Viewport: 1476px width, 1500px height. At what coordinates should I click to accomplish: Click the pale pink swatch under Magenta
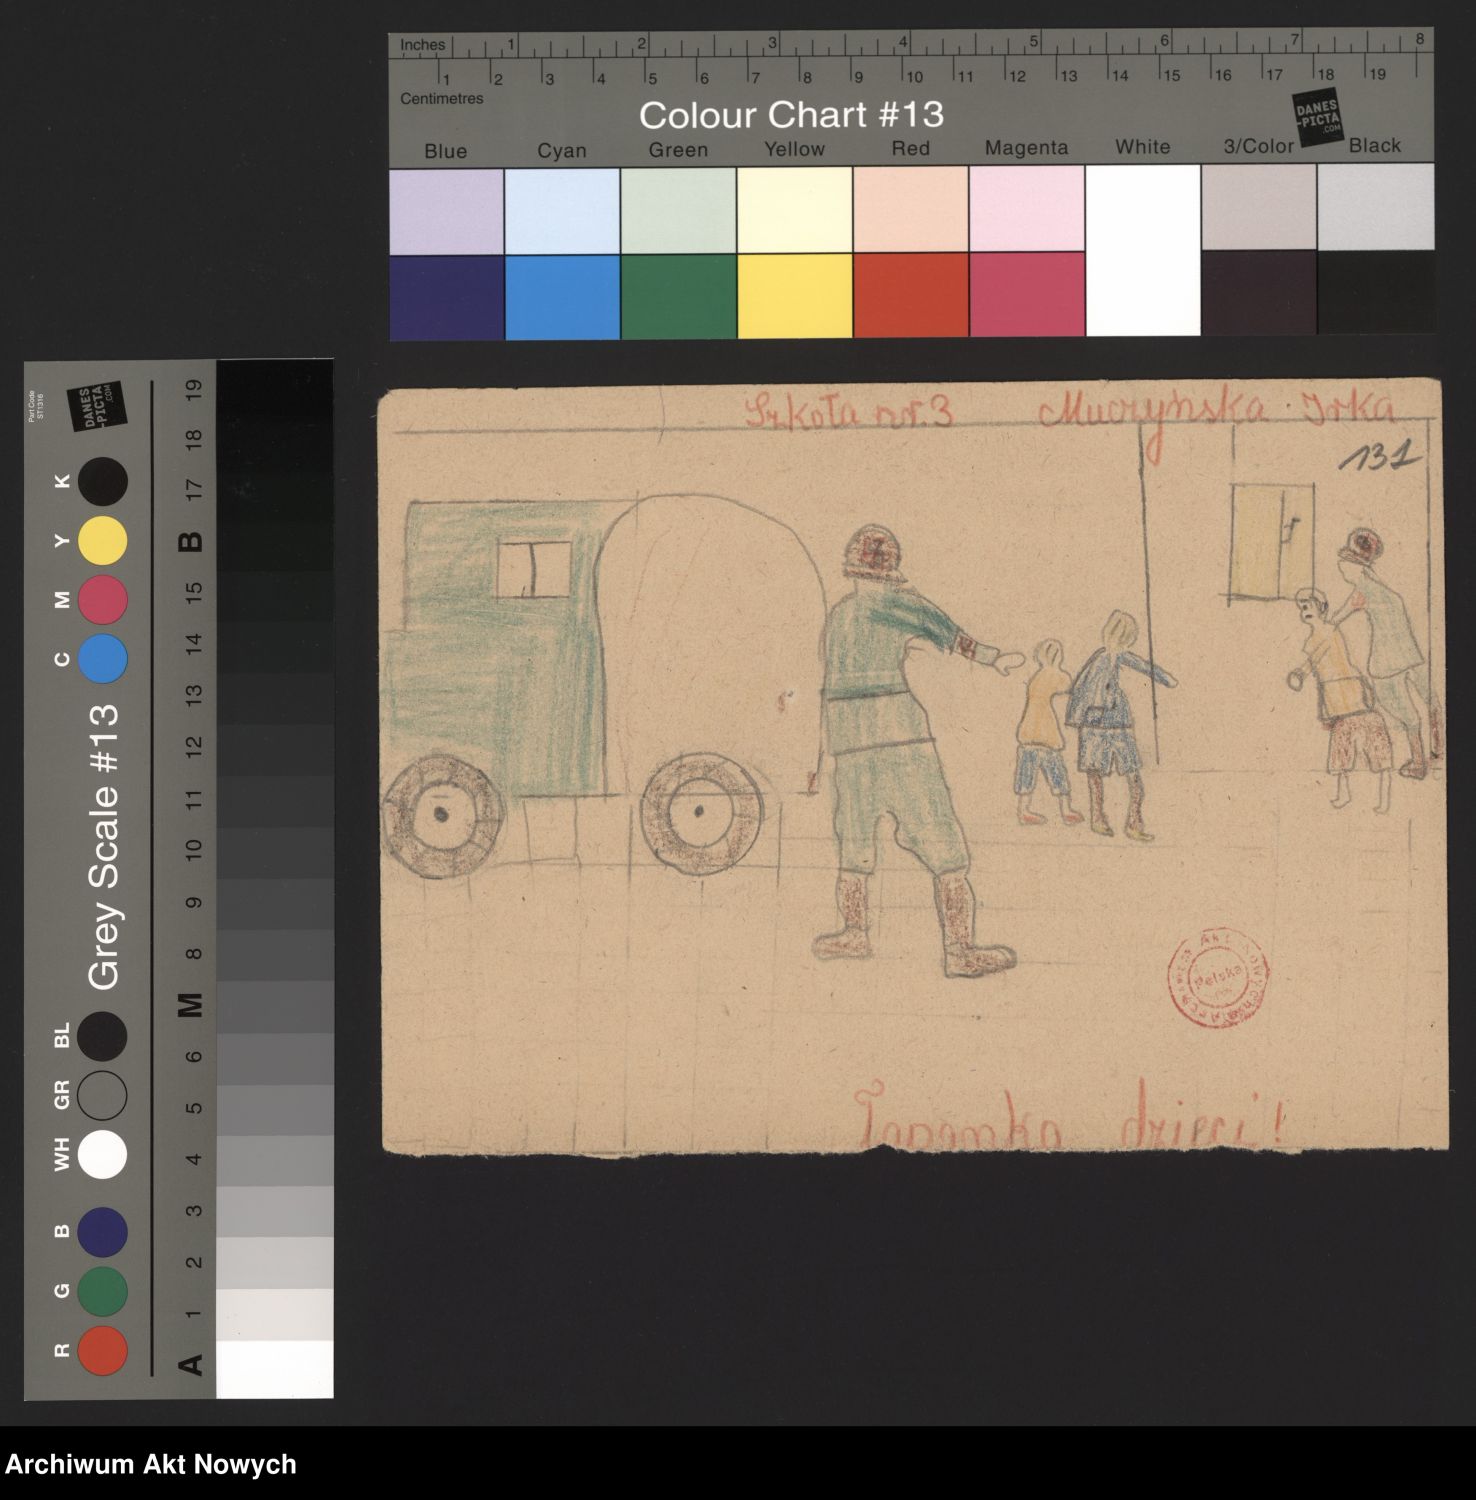coord(1026,208)
